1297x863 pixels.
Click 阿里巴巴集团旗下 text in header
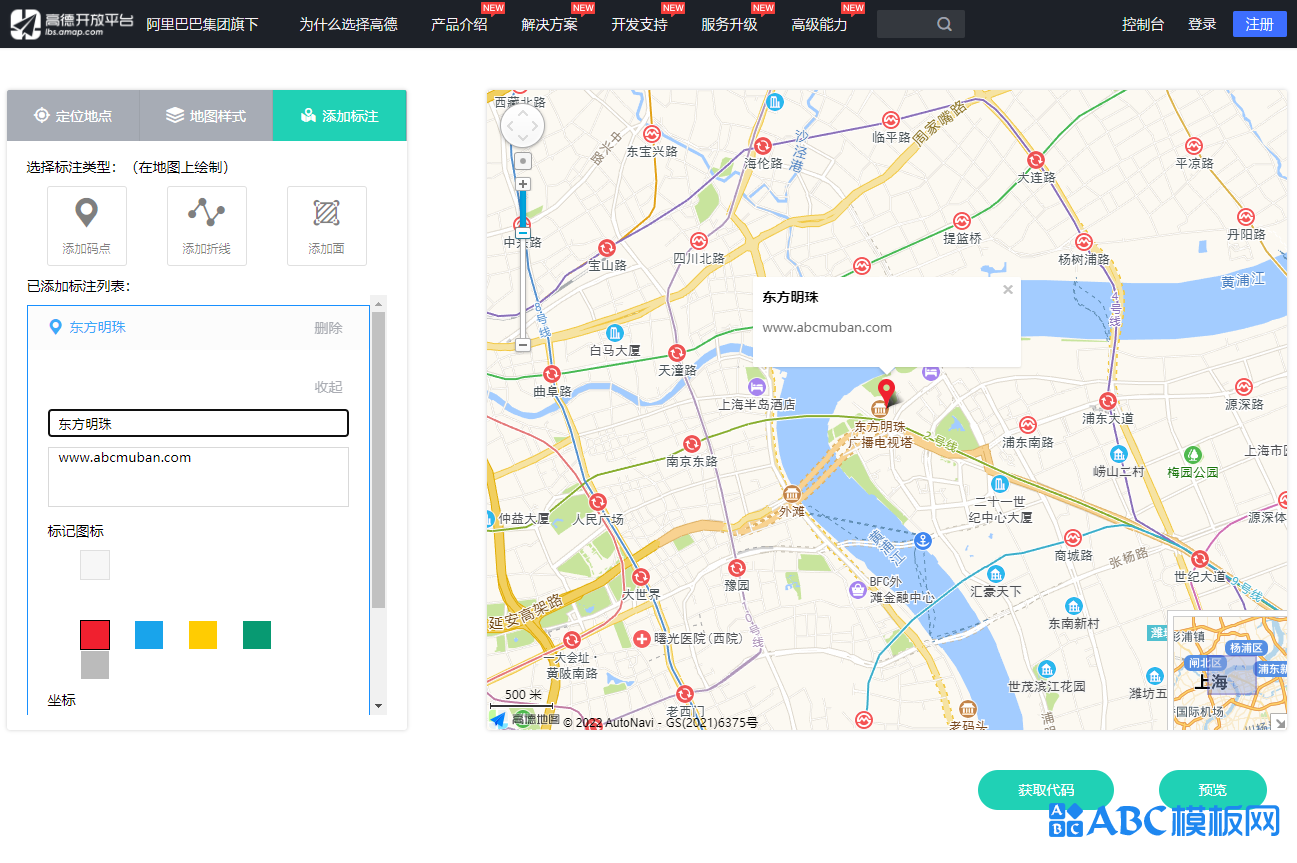coord(202,24)
